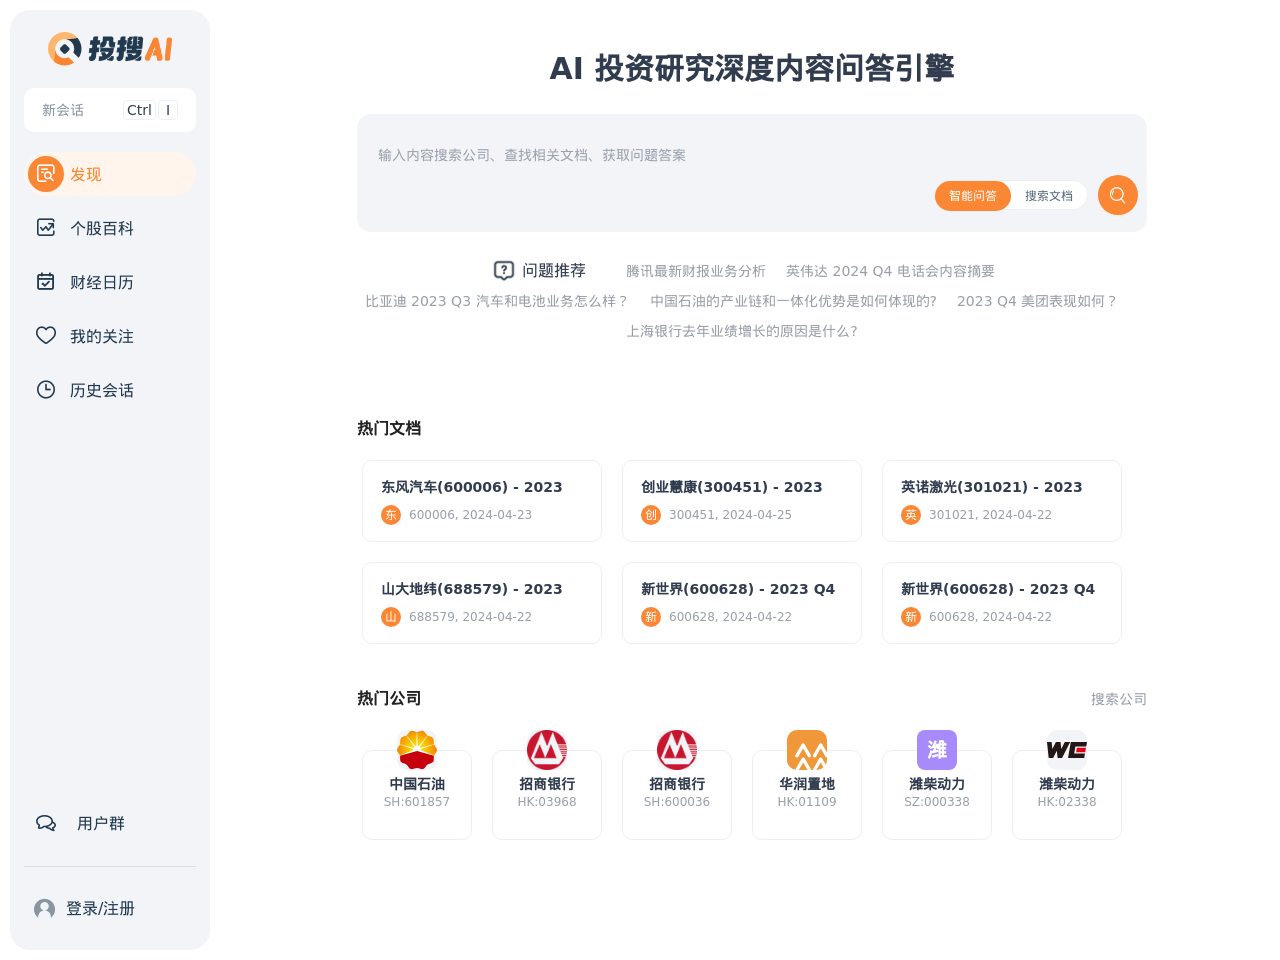Click the 招商银行 SH:600036 logo
This screenshot has height=960, width=1280.
[677, 750]
